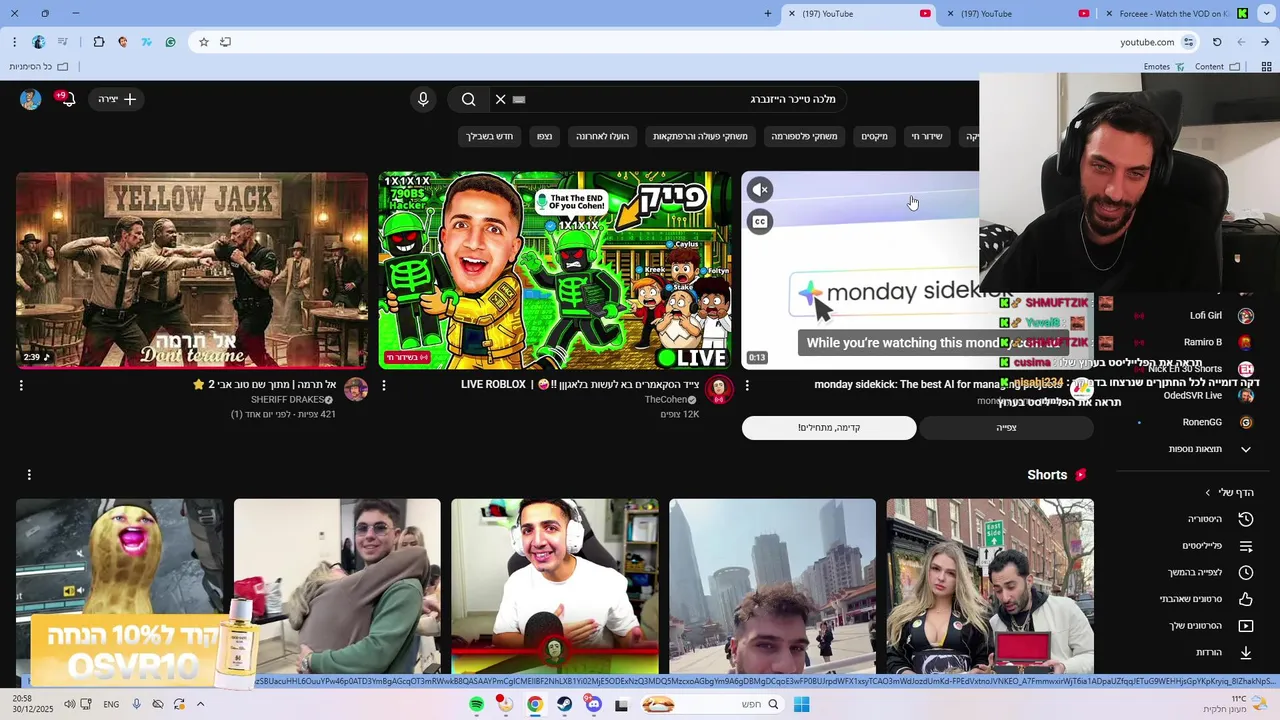Expand the הדף שלי section
1280x720 pixels.
click(1229, 492)
